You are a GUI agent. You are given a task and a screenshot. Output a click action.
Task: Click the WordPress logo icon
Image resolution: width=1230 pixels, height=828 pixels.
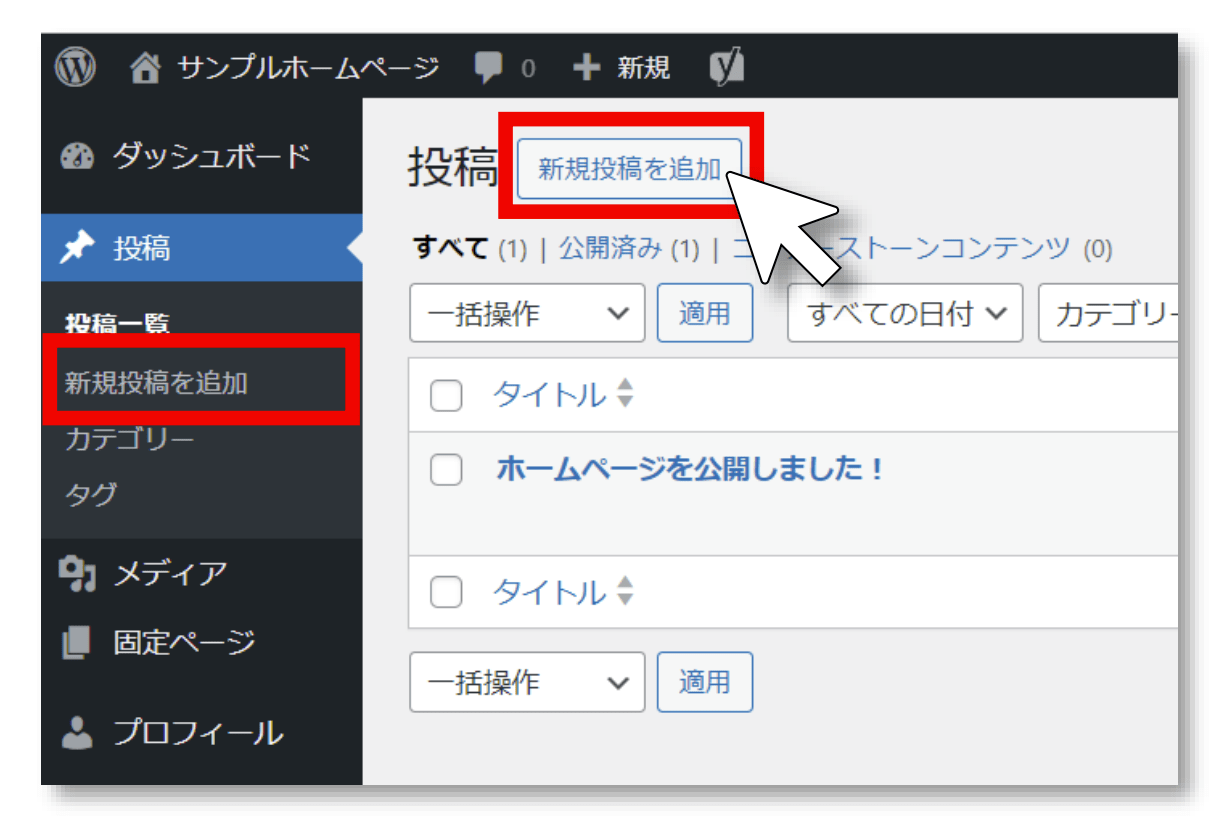[75, 68]
